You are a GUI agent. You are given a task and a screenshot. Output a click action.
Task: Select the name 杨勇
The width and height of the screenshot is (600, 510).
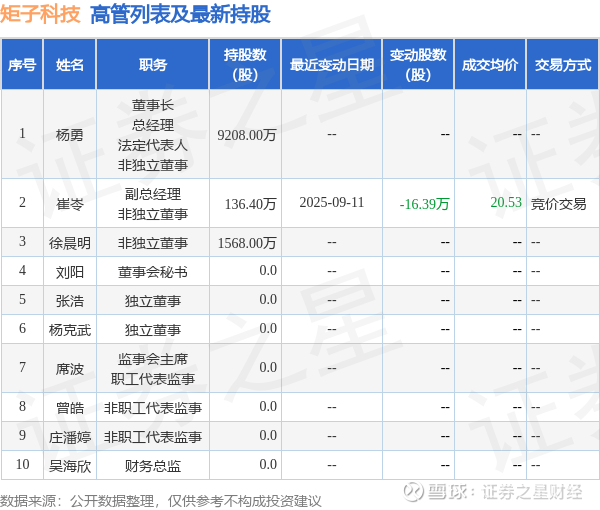pyautogui.click(x=69, y=135)
